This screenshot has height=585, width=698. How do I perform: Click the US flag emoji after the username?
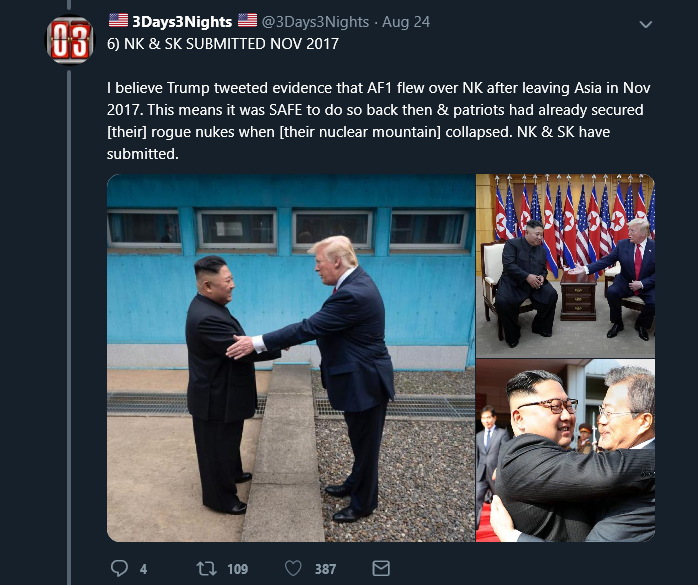(x=247, y=20)
